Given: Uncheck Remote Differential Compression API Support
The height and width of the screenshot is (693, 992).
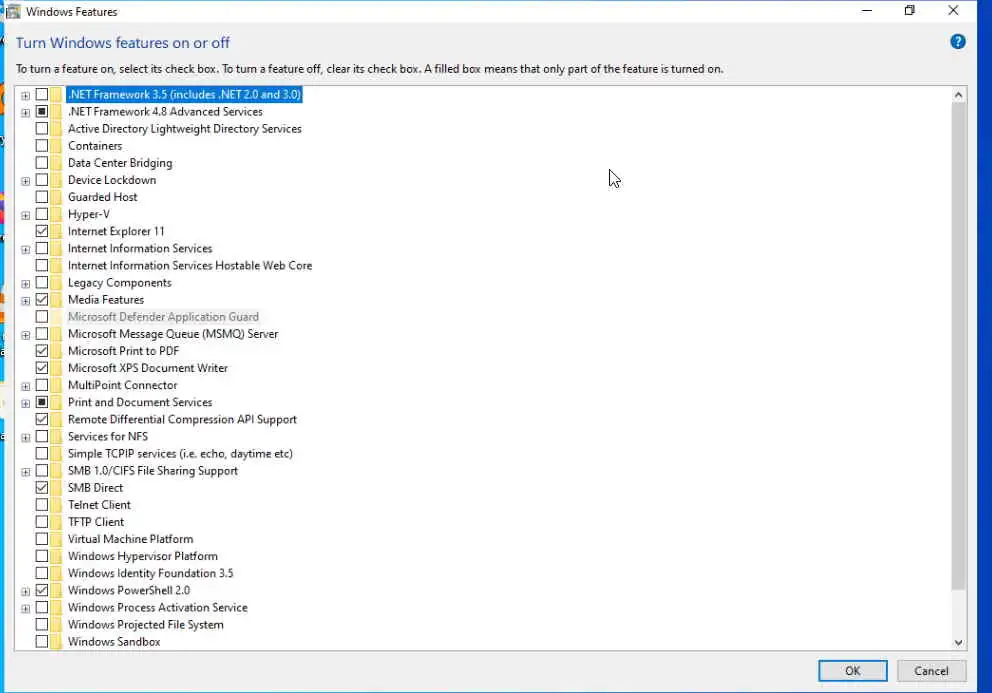Looking at the screenshot, I should [x=42, y=419].
